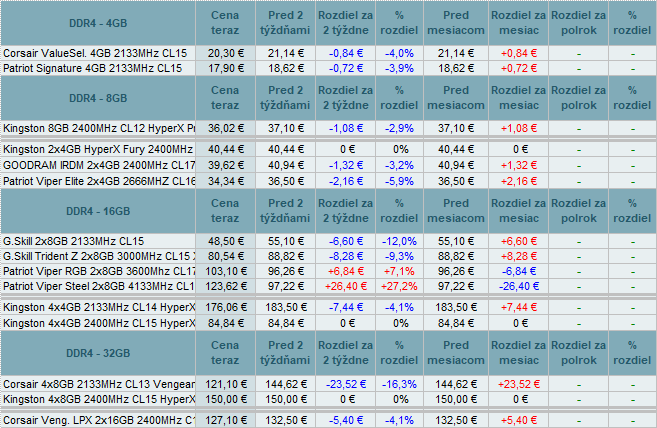Image resolution: width=657 pixels, height=428 pixels.
Task: Click the blue -0,84 € difference value
Action: point(346,53)
